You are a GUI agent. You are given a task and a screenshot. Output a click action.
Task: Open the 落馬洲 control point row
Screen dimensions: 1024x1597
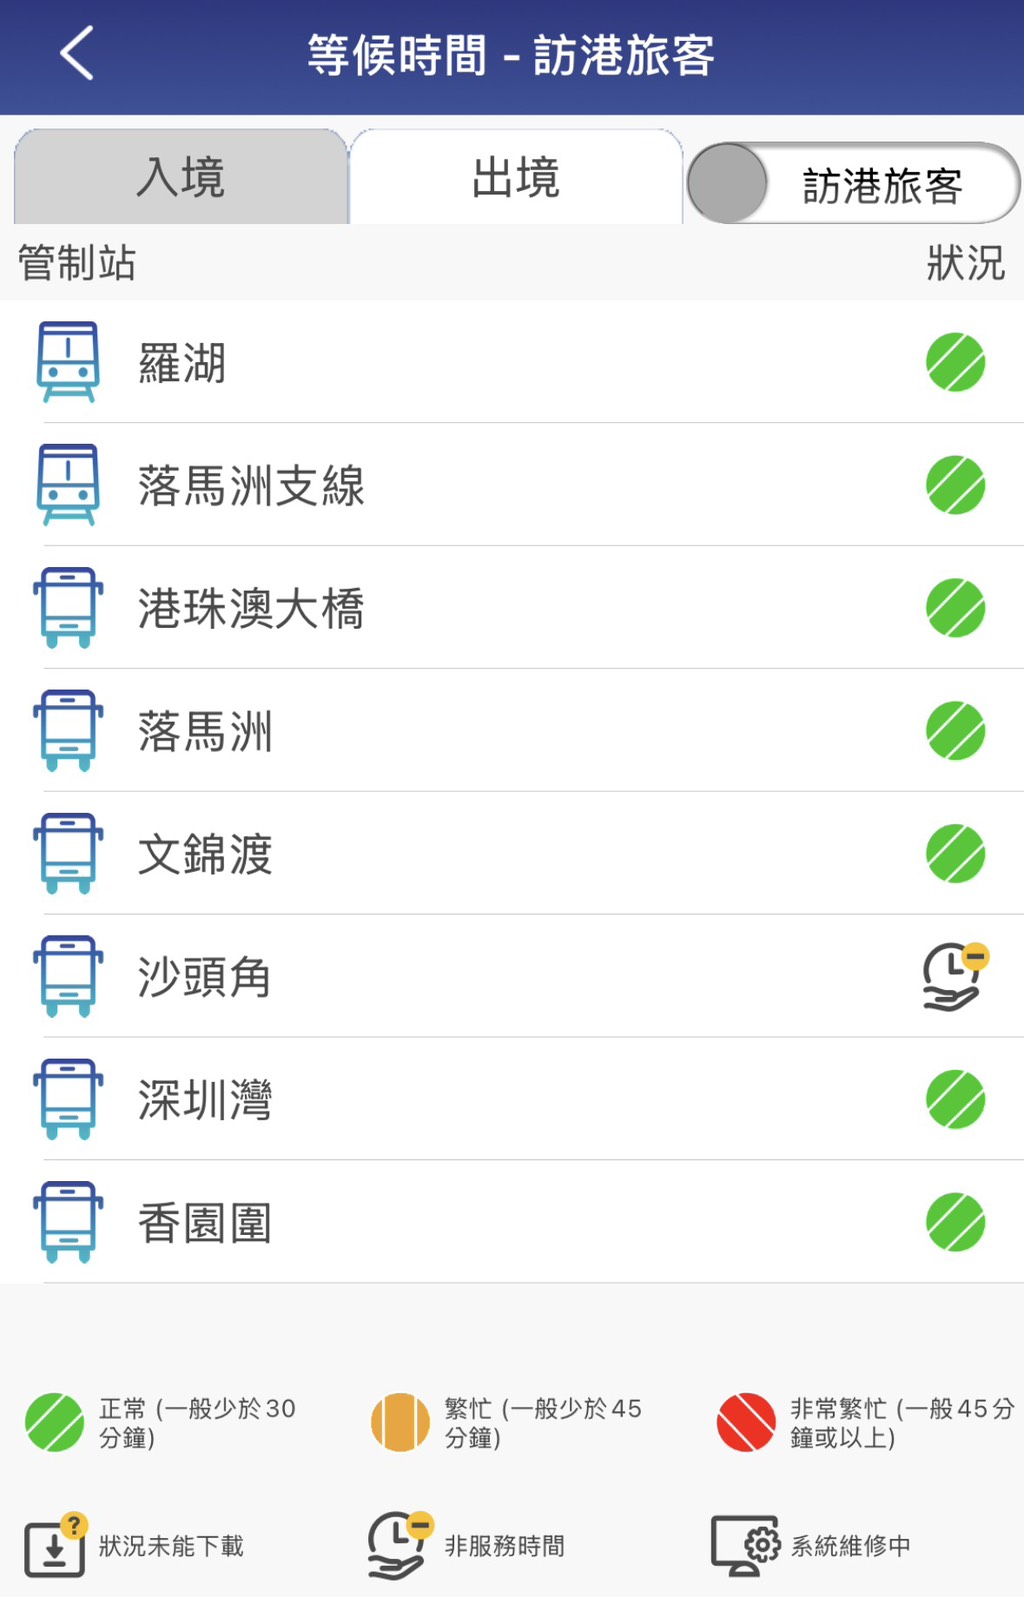pos(205,731)
